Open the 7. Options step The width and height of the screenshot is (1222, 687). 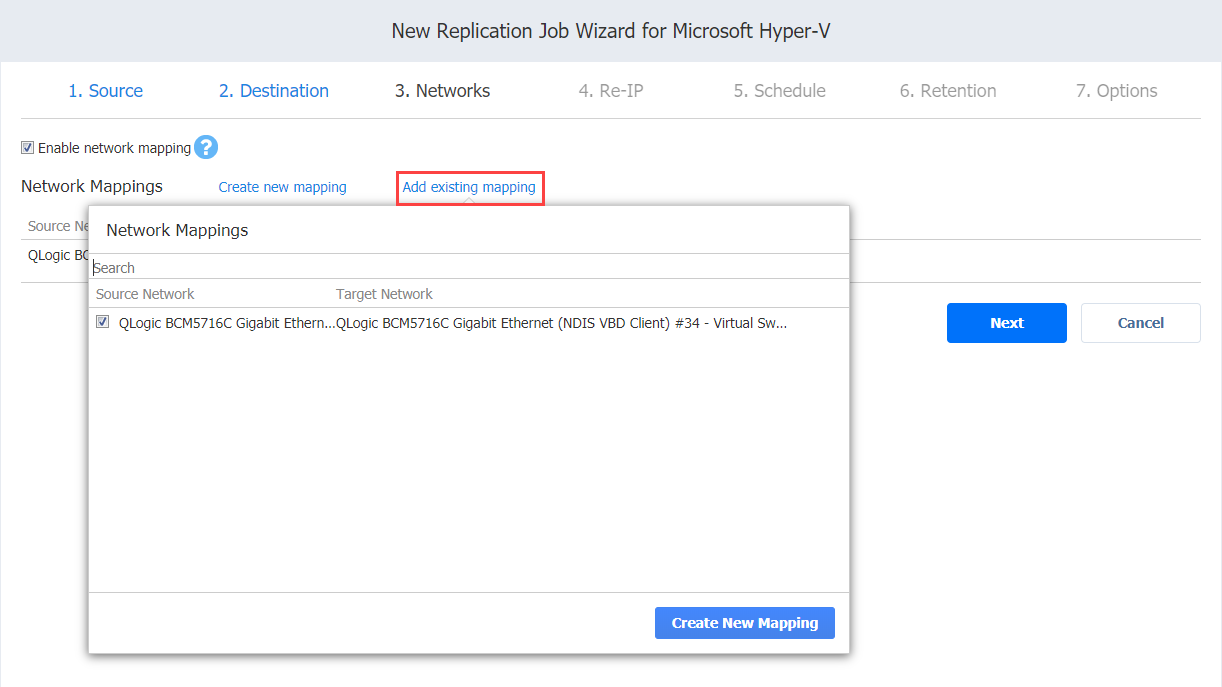click(x=1116, y=91)
